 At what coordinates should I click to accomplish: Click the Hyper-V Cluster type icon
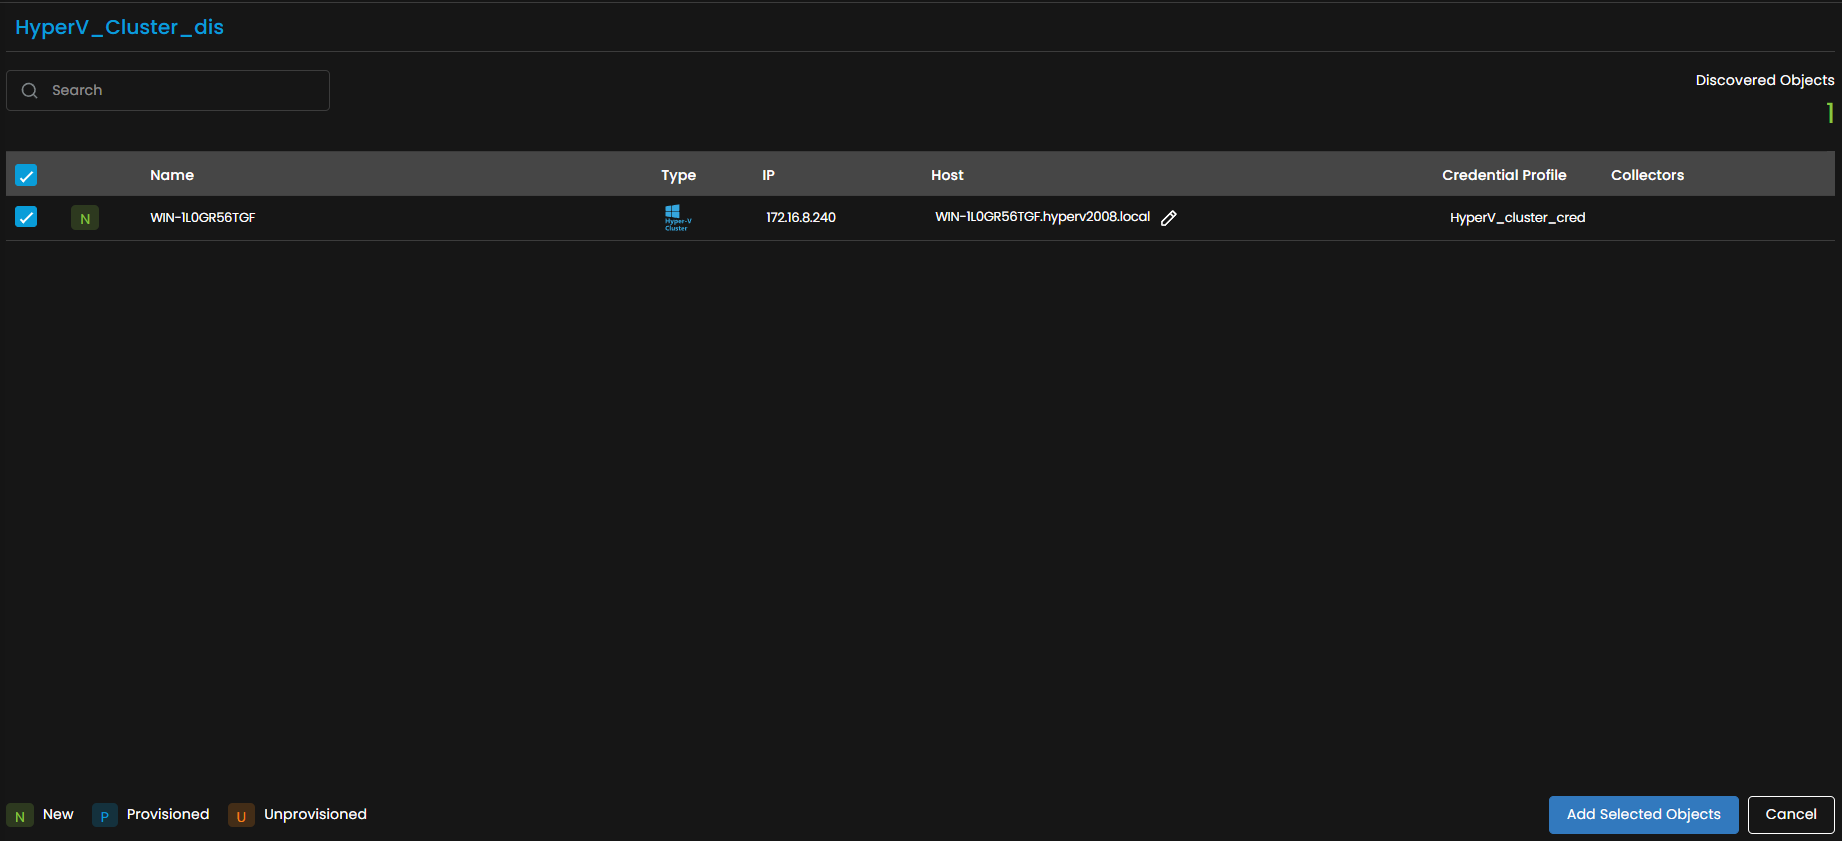click(x=678, y=217)
